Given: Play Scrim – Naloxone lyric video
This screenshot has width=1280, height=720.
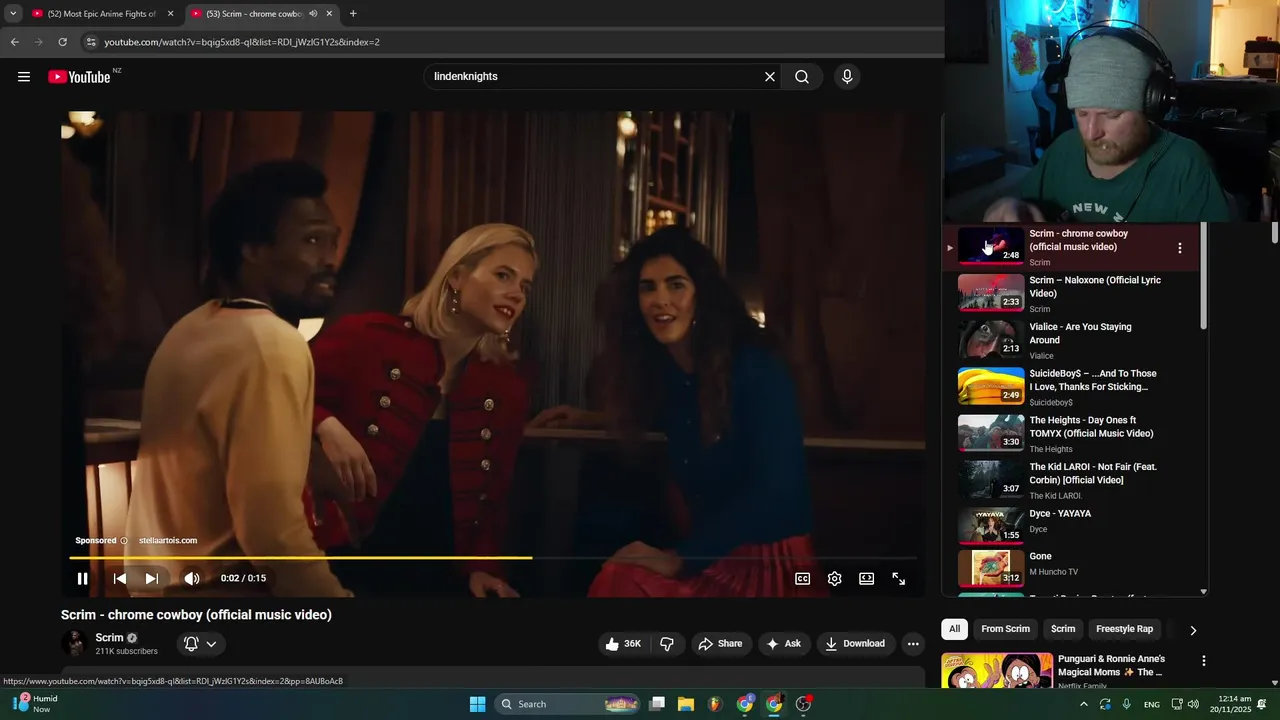Looking at the screenshot, I should pos(1071,294).
